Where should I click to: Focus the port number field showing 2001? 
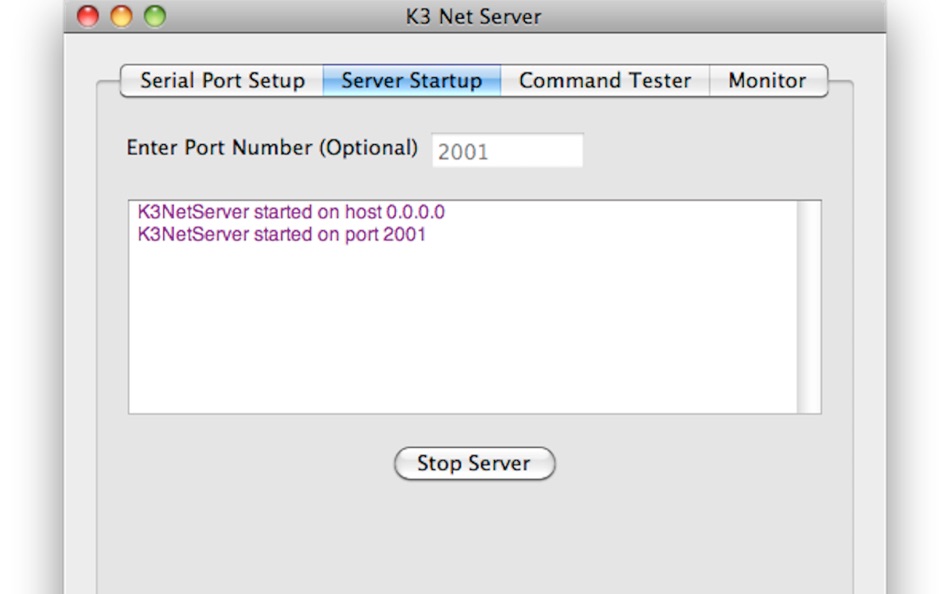click(507, 150)
